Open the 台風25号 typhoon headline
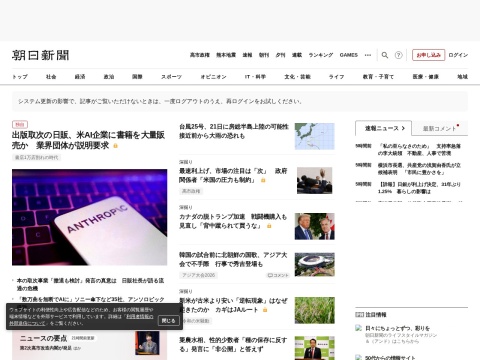The height and width of the screenshot is (360, 480). pyautogui.click(x=234, y=131)
